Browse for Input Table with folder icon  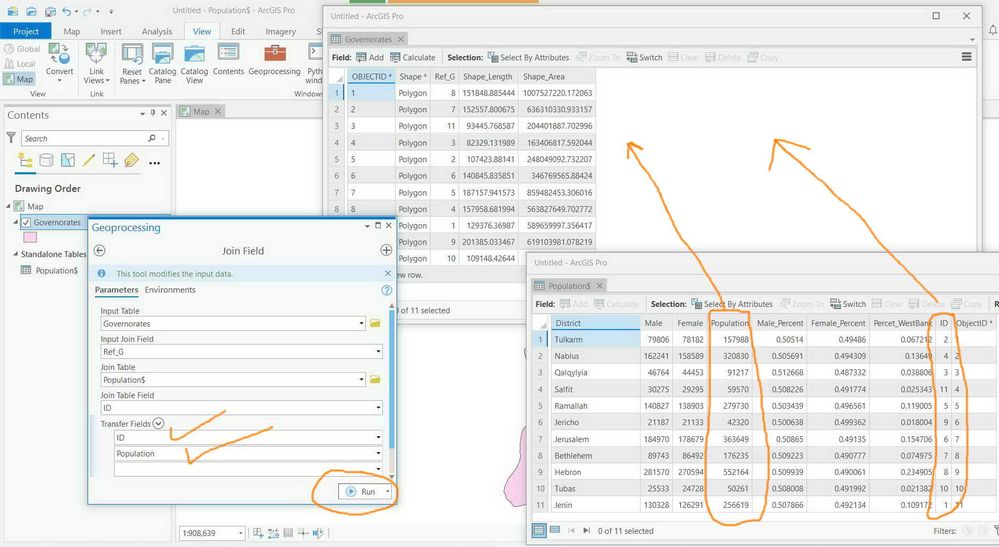coord(375,323)
